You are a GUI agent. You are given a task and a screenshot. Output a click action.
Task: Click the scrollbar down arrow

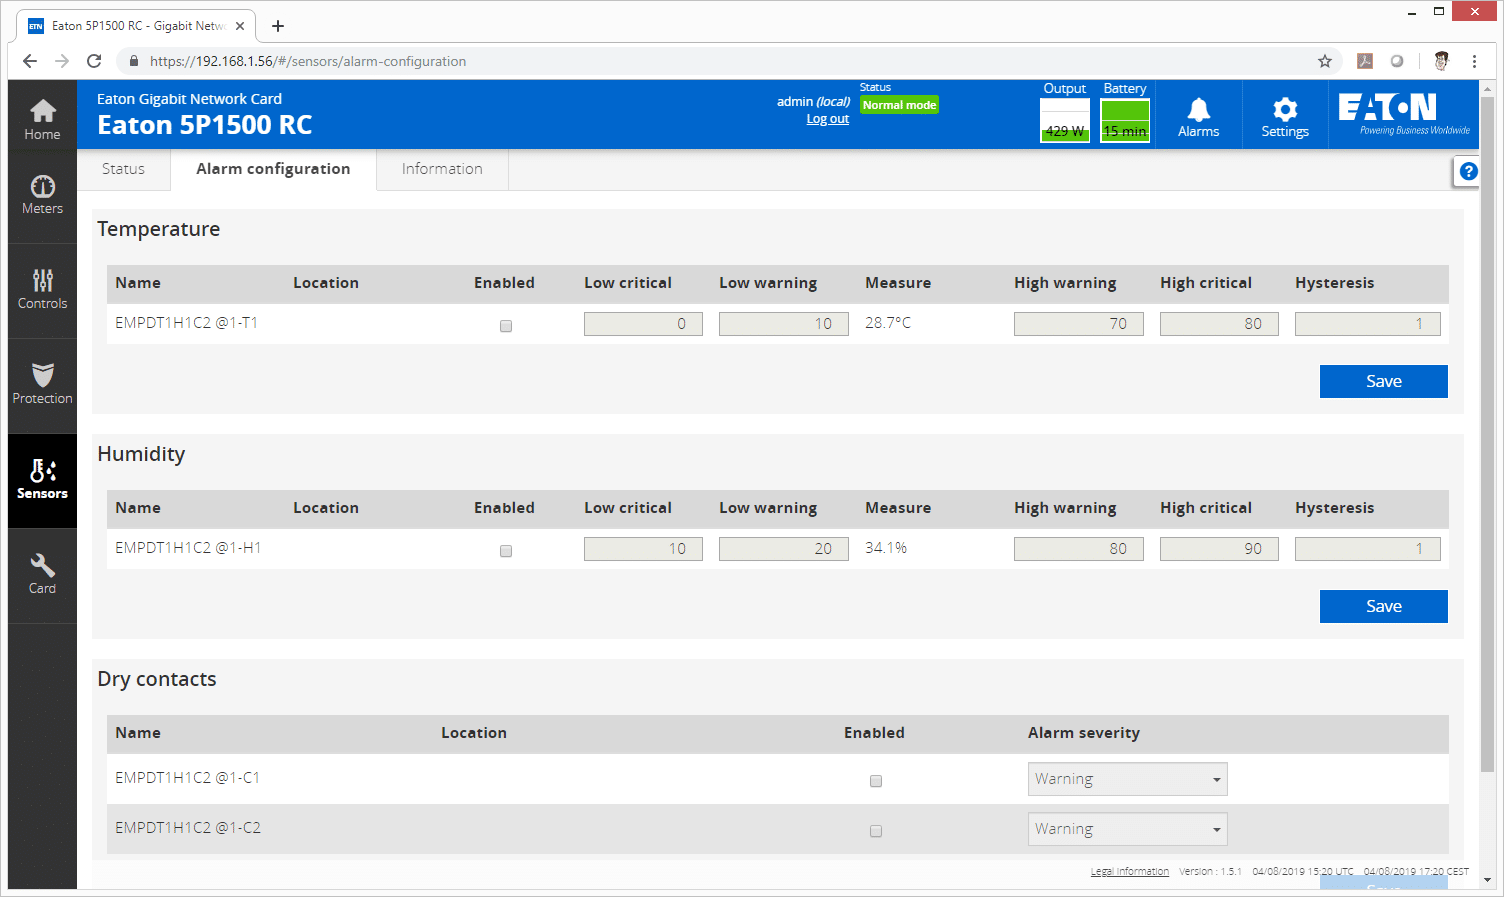click(1487, 880)
